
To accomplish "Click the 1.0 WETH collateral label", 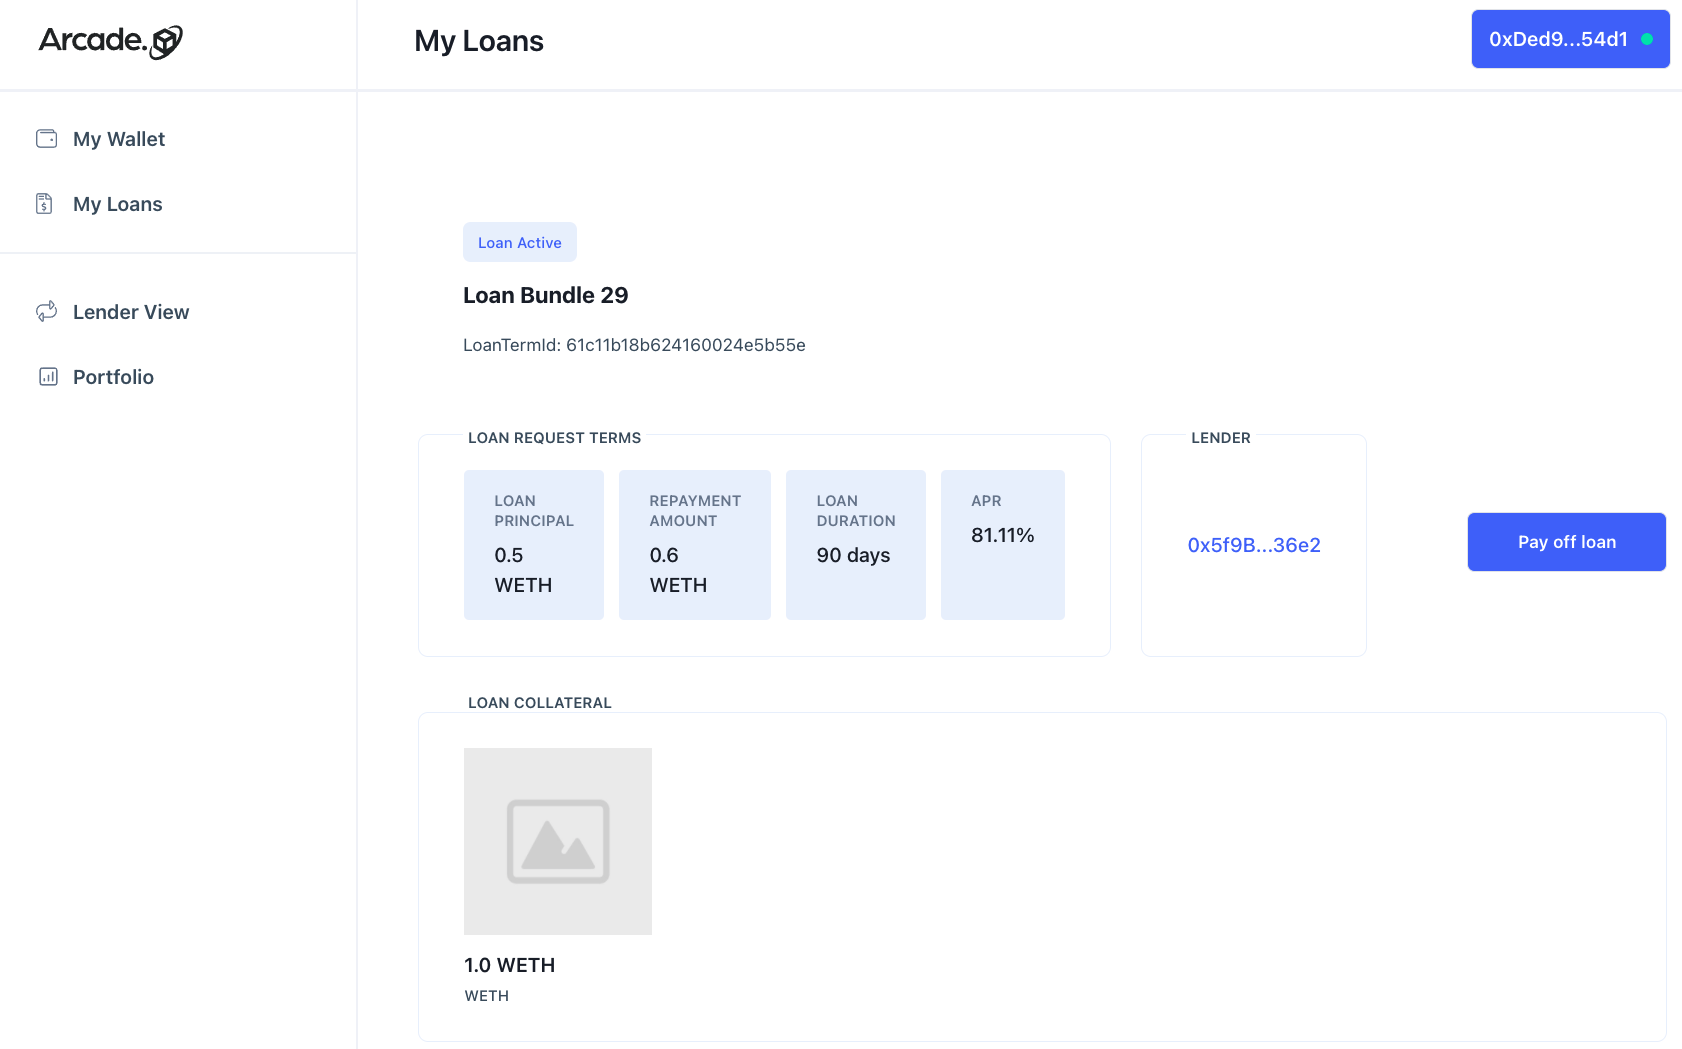I will 510,965.
